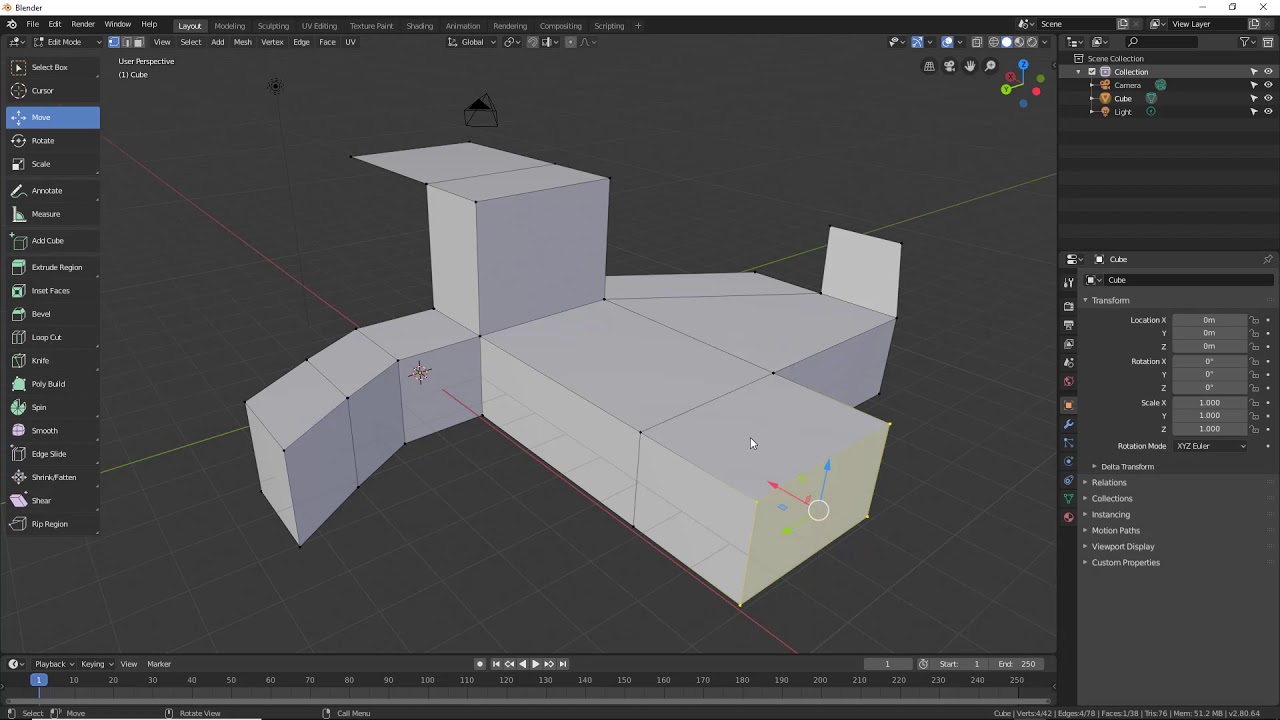Image resolution: width=1280 pixels, height=720 pixels.
Task: Activate the Smooth tool
Action: [52, 430]
